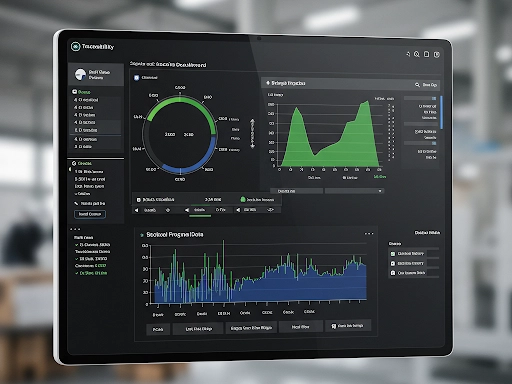Click the dropdown arrow below the area chart

pyautogui.click(x=380, y=191)
